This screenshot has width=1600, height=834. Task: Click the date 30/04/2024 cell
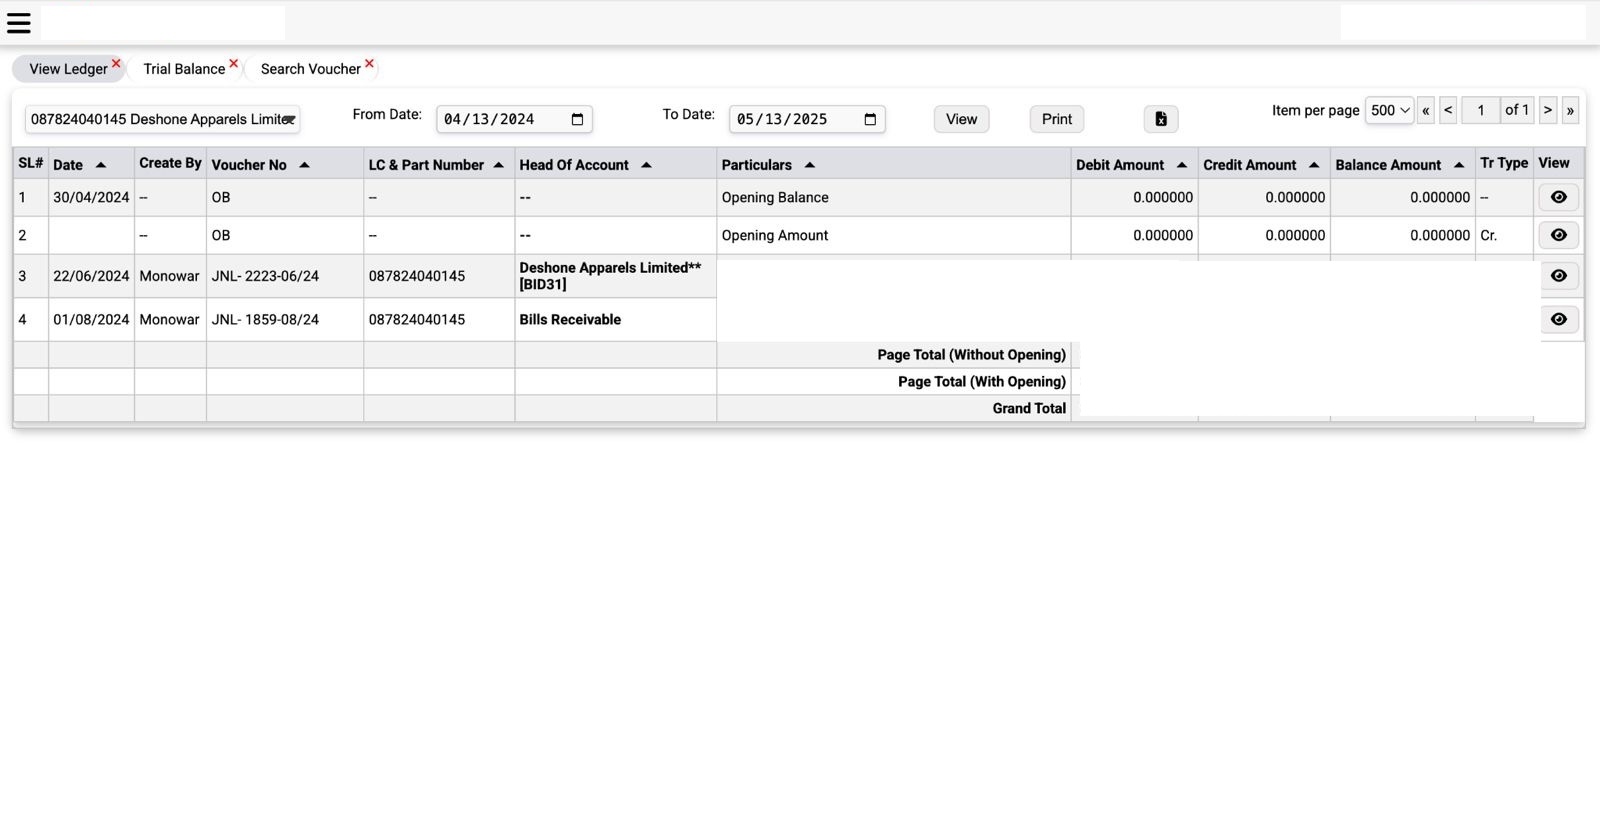point(91,197)
